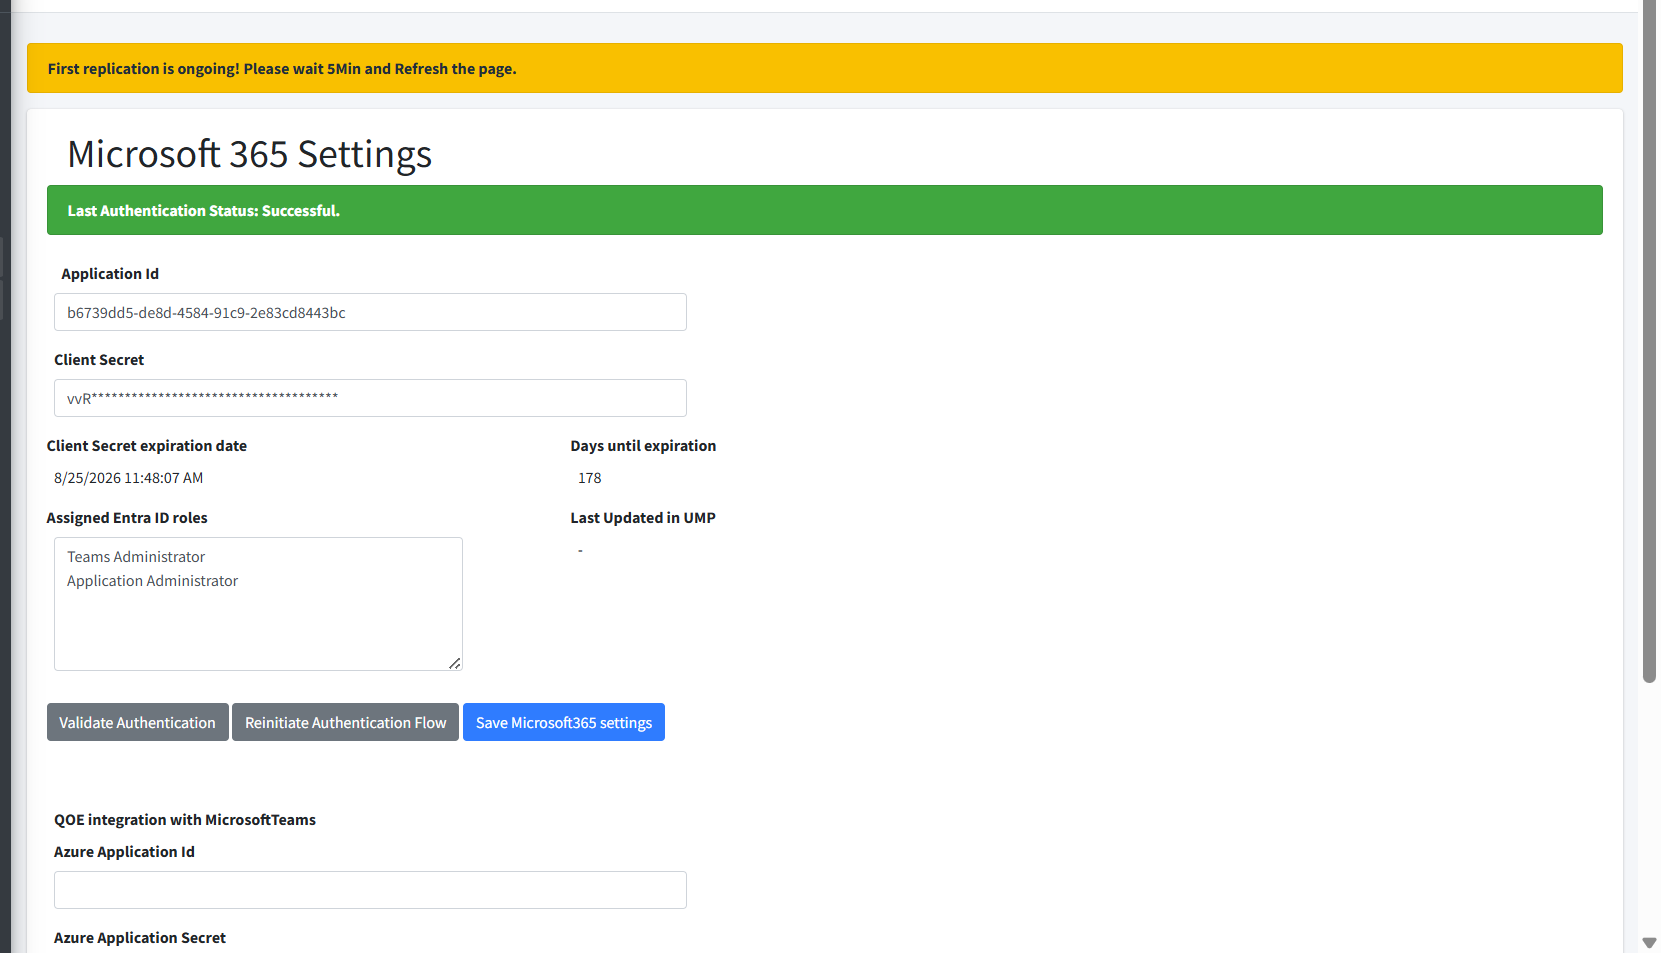Focus the Application Id input field

(x=370, y=312)
